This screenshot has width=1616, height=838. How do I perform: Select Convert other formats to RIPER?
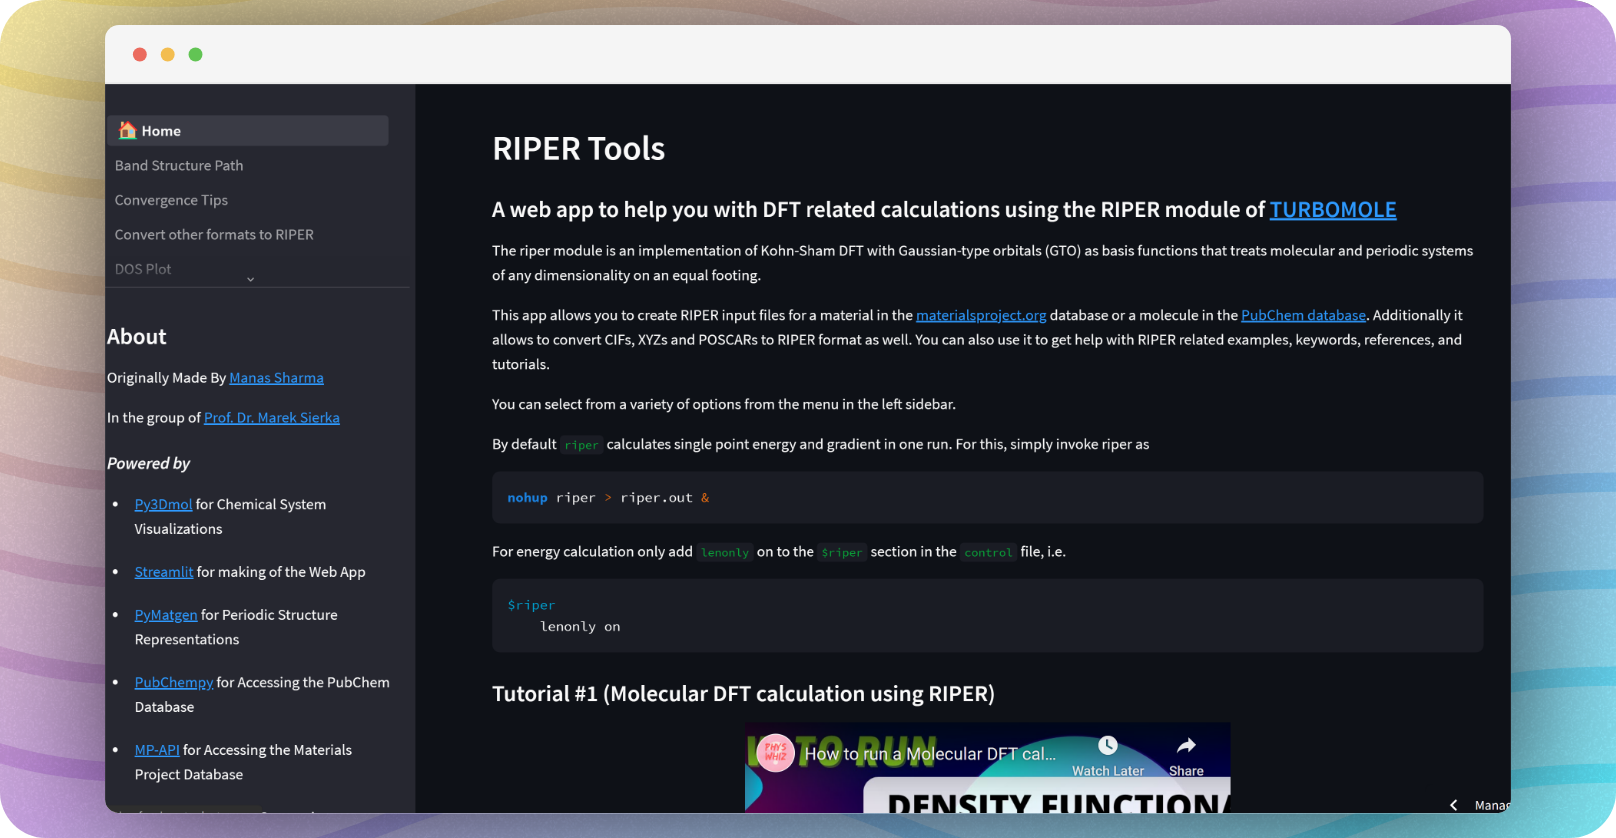pos(214,235)
